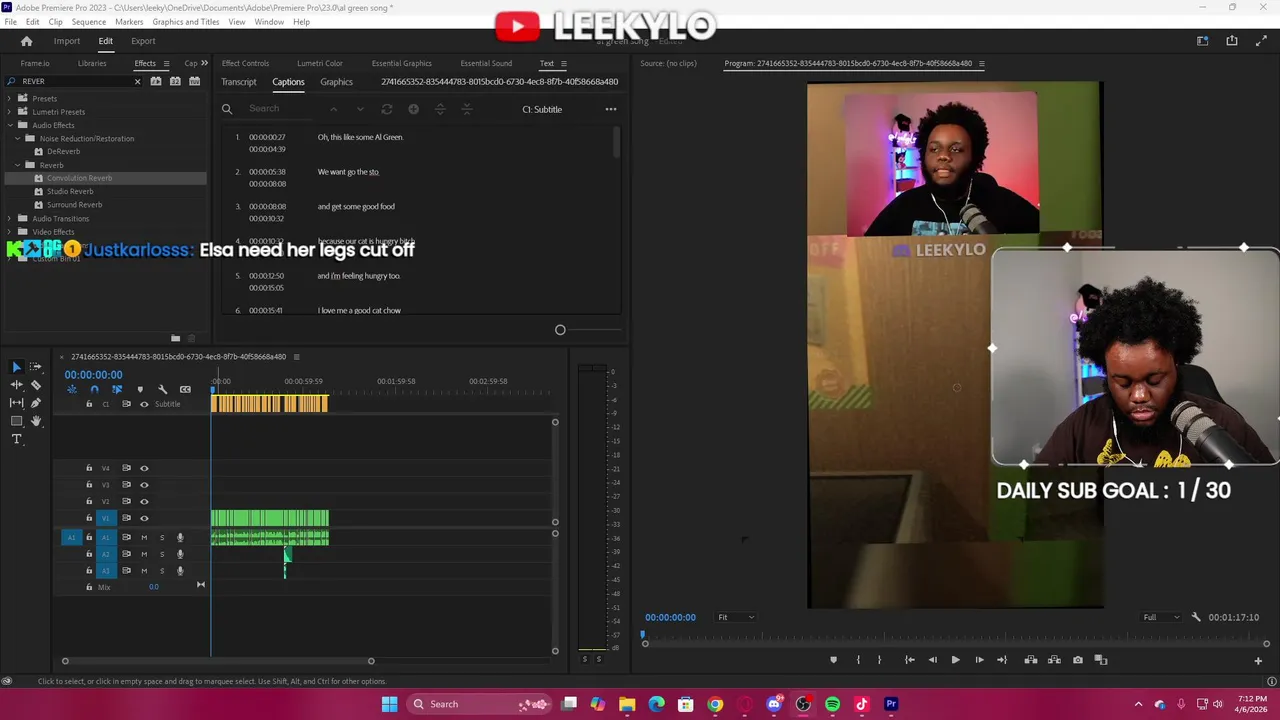
Task: Collapse the Audio Effects folder
Action: (10, 125)
